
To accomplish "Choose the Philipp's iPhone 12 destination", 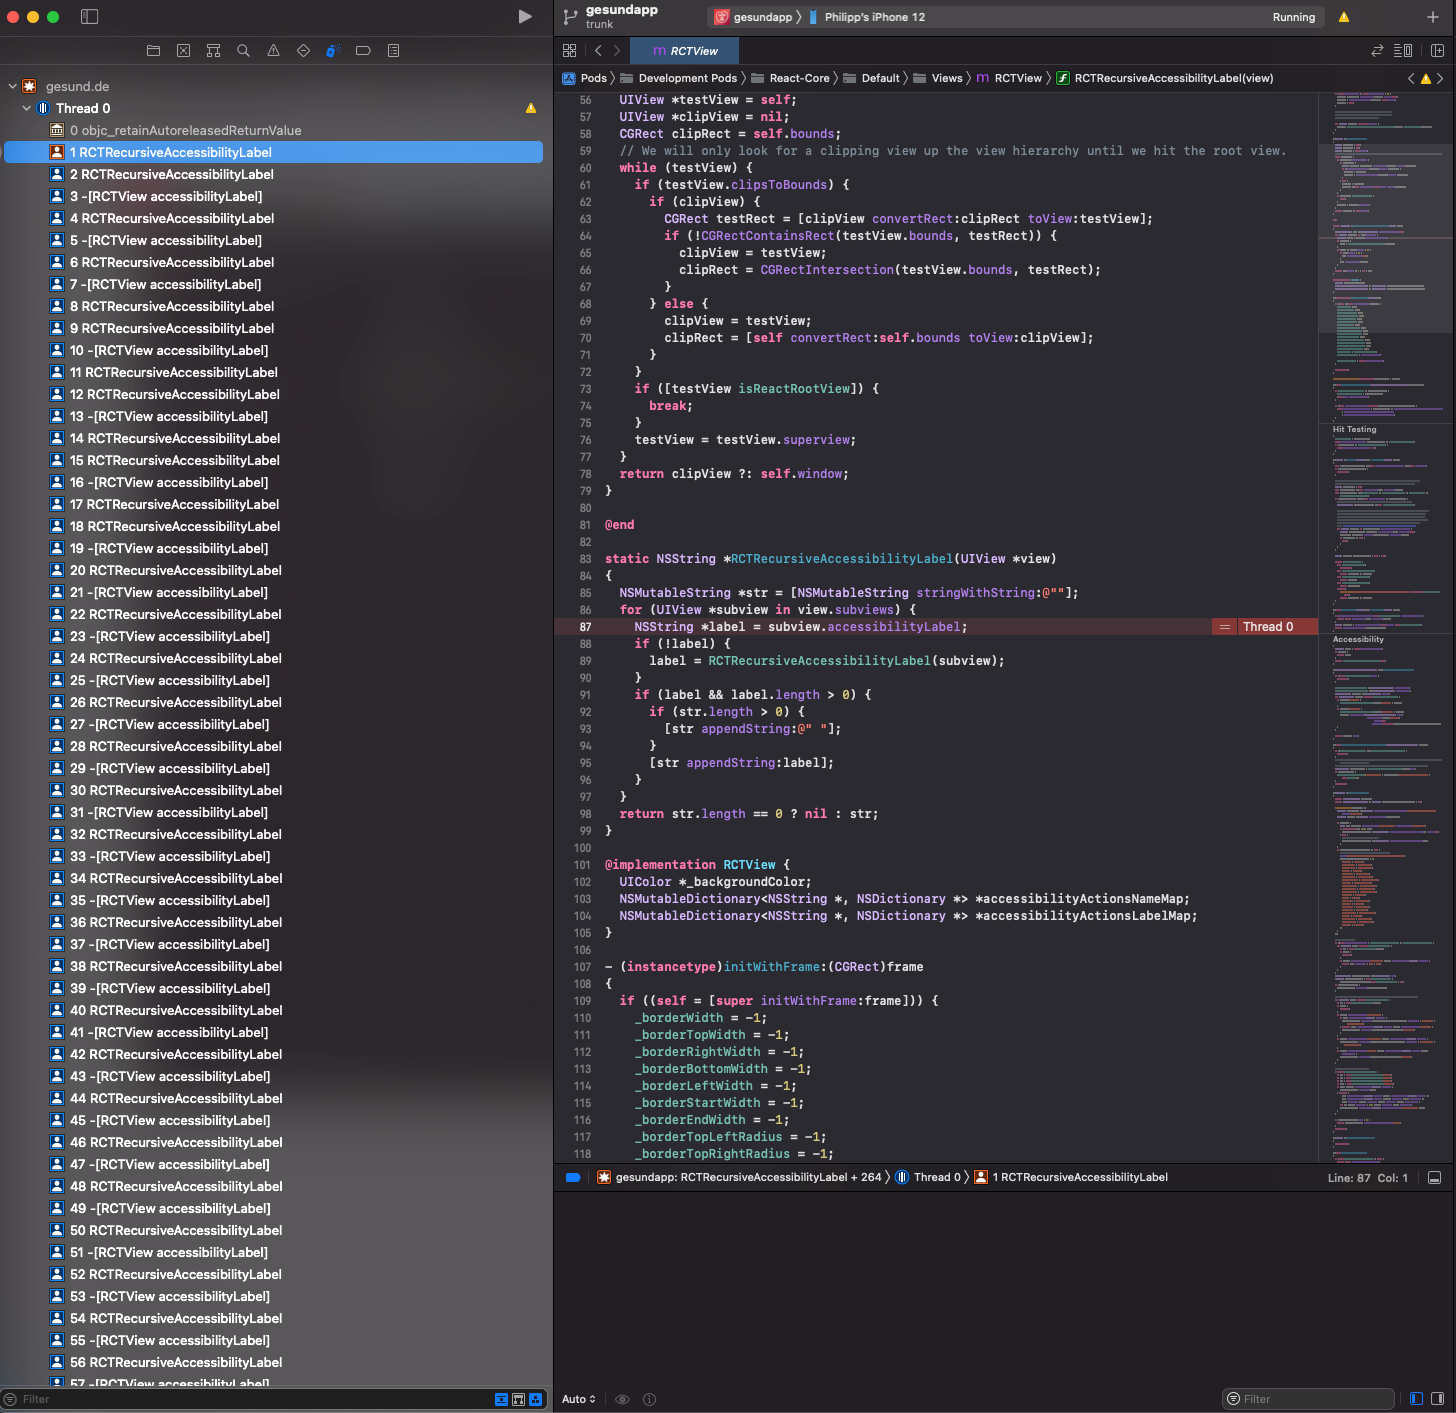I will click(866, 17).
